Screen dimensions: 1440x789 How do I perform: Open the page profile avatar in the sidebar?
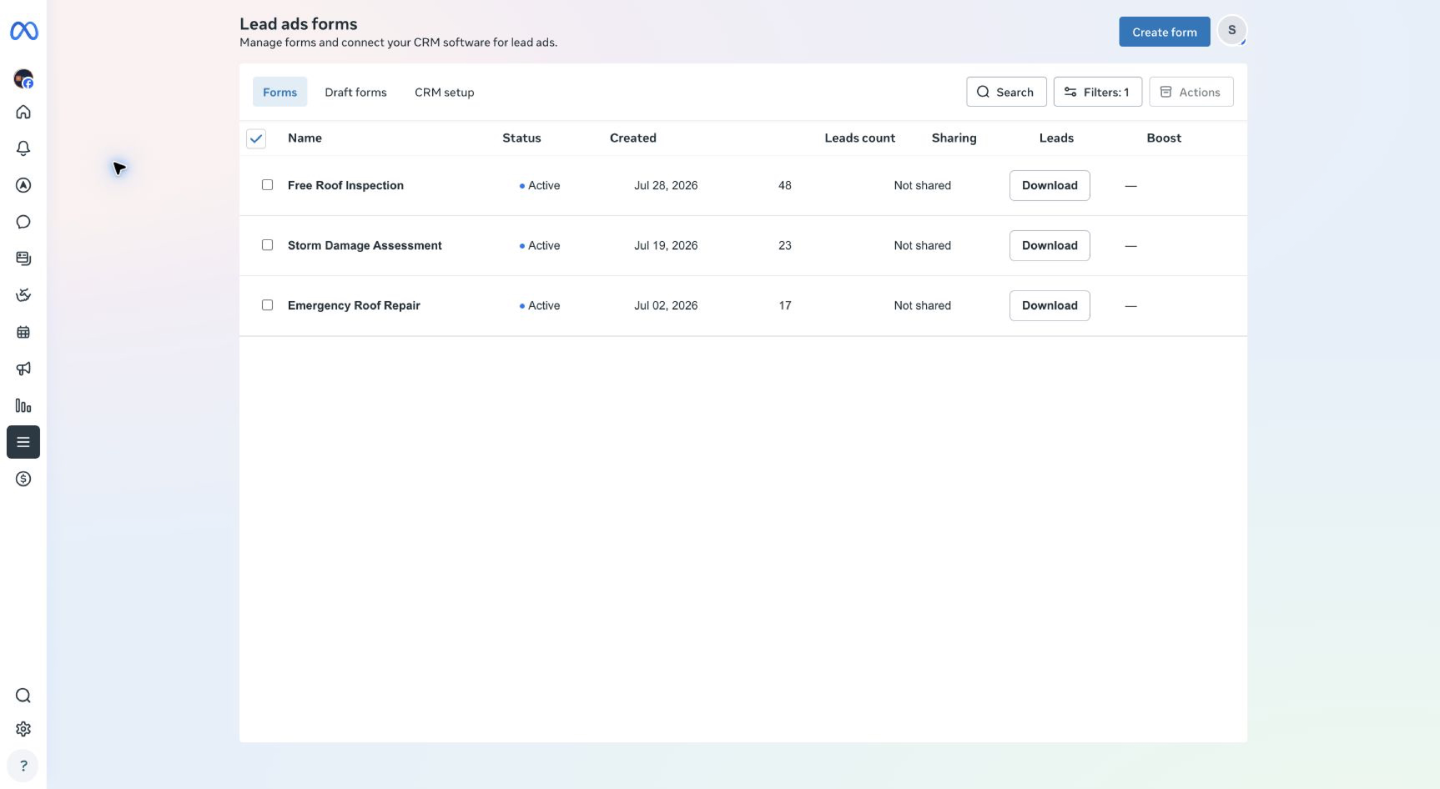pyautogui.click(x=23, y=78)
